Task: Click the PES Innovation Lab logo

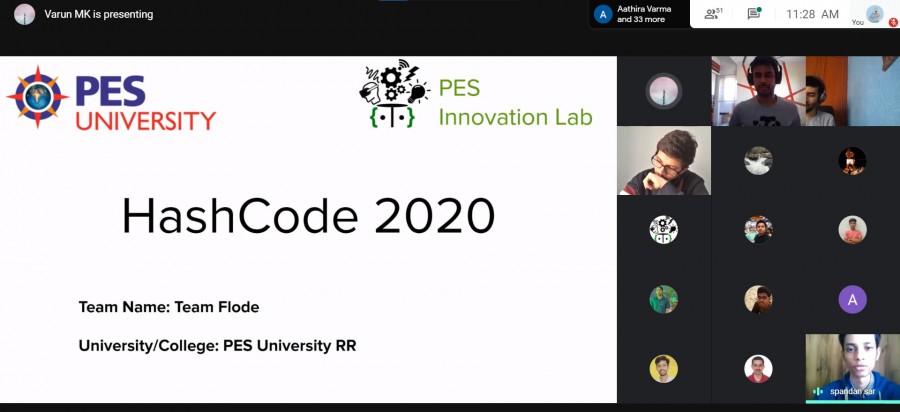Action: pos(476,100)
